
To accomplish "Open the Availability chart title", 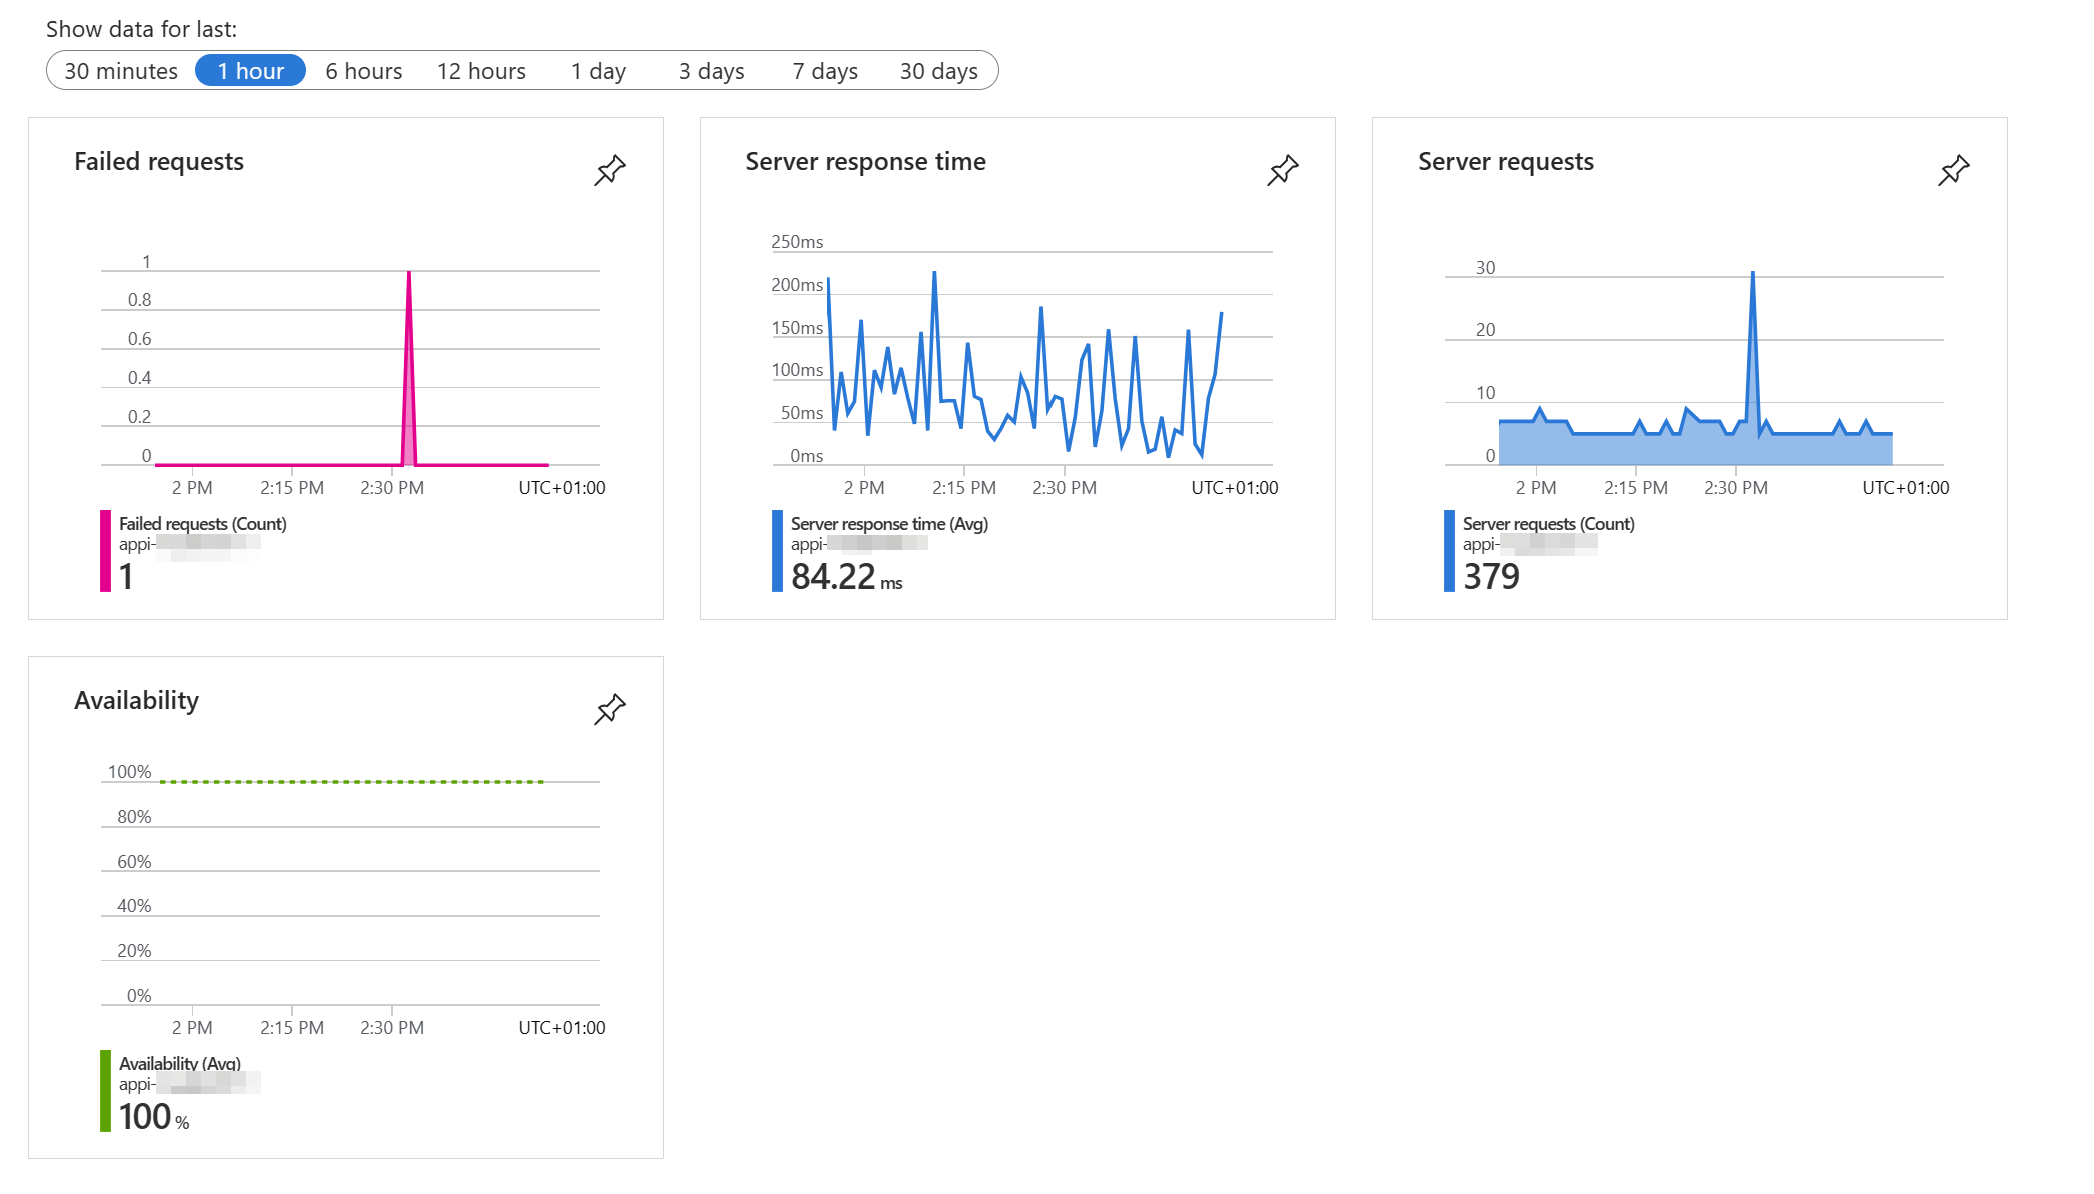I will click(136, 701).
